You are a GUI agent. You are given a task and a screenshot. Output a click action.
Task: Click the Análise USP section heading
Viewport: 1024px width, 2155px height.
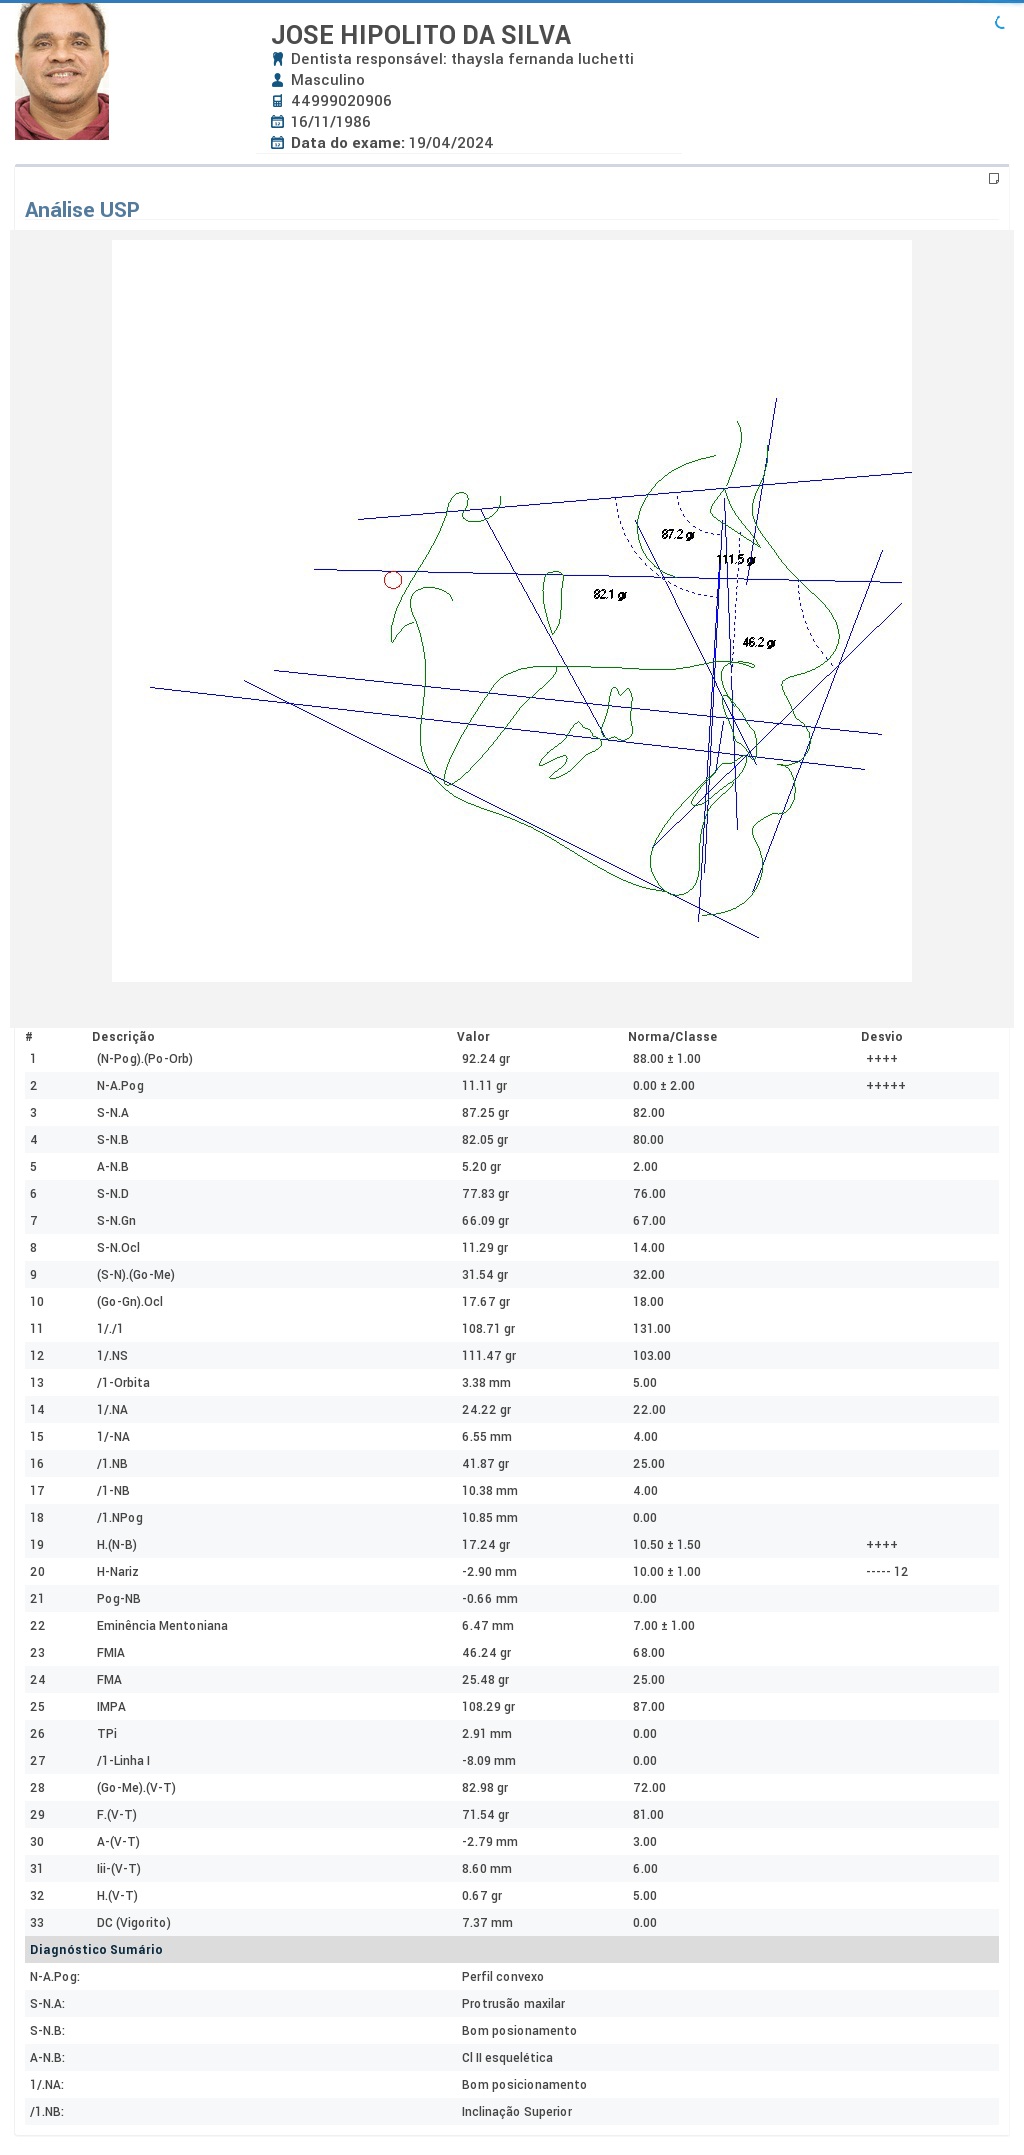82,210
